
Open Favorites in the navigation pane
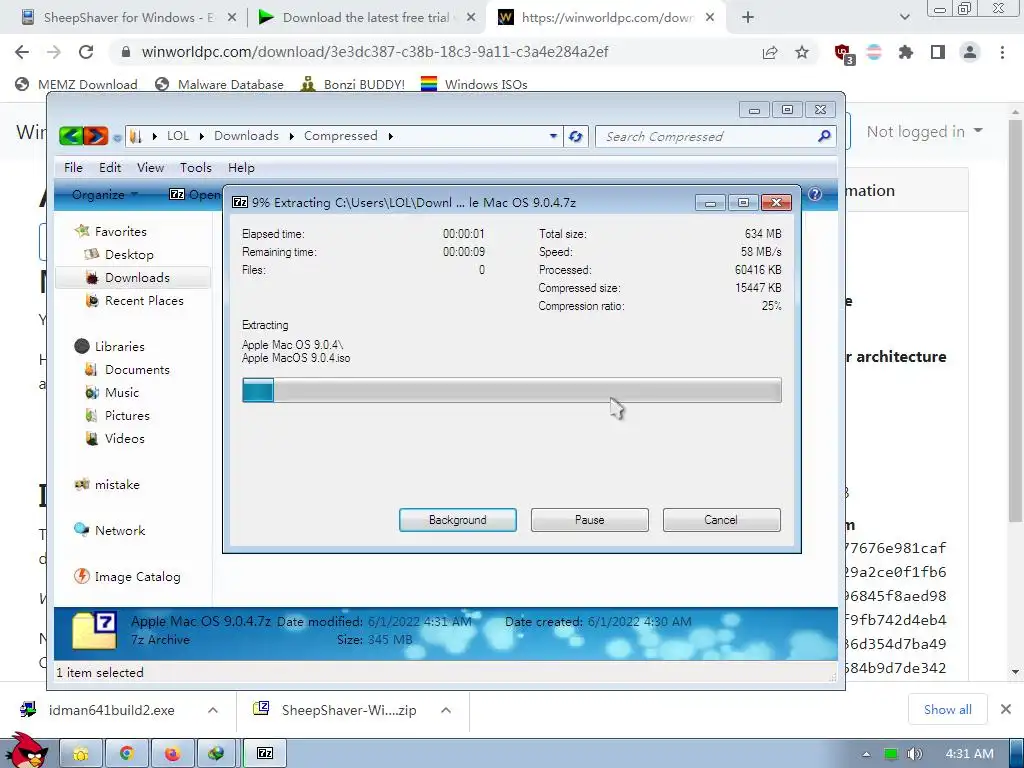point(120,231)
